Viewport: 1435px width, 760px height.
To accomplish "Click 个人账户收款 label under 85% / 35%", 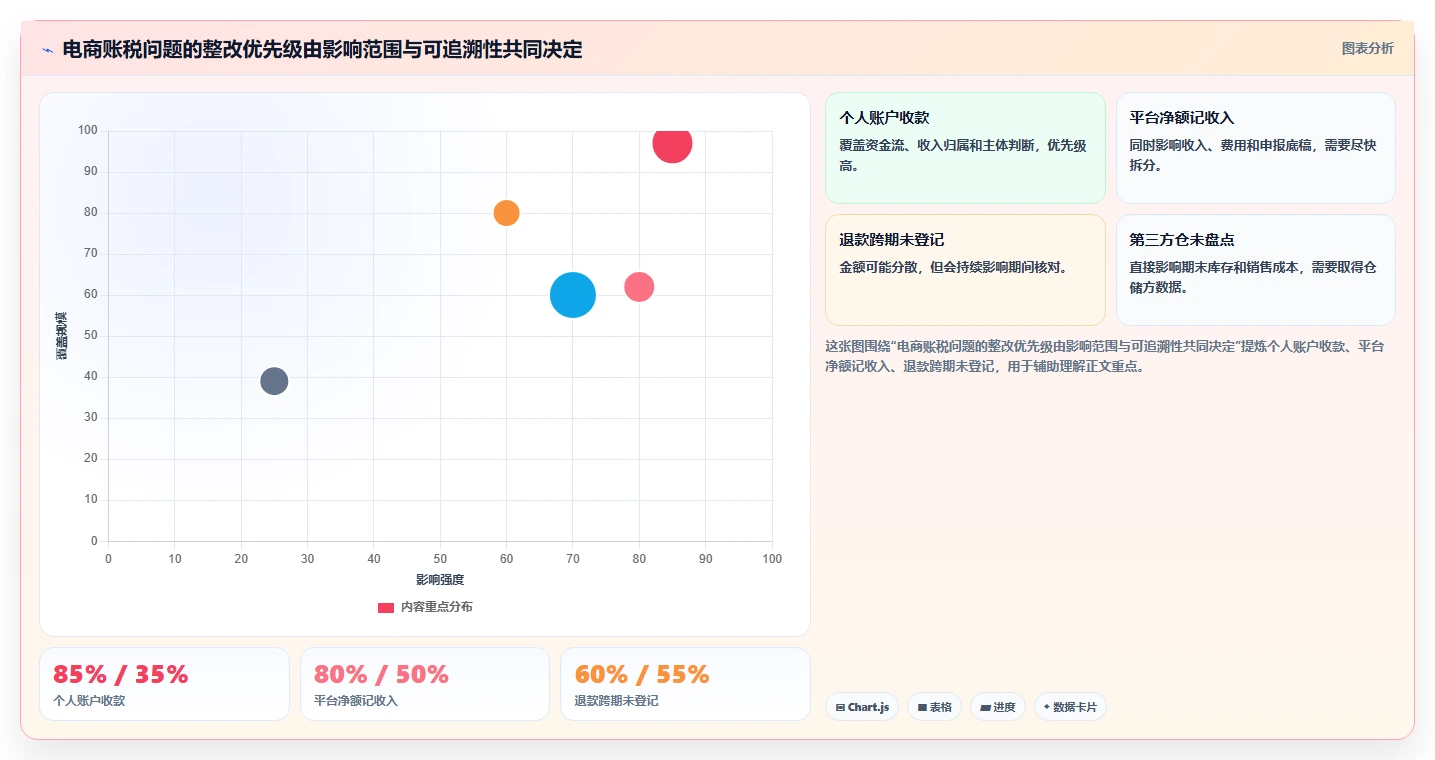I will (89, 701).
